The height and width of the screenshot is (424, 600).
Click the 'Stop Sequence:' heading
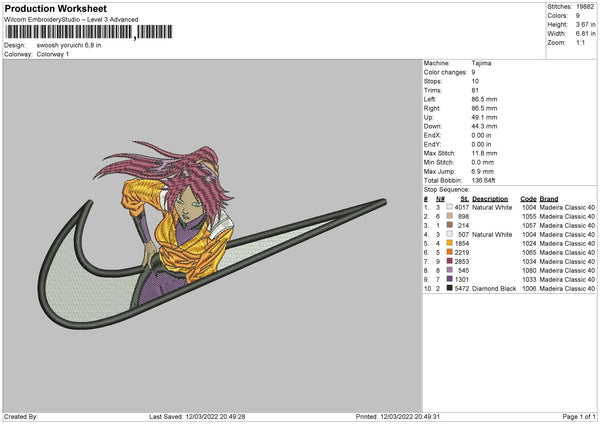(x=446, y=189)
